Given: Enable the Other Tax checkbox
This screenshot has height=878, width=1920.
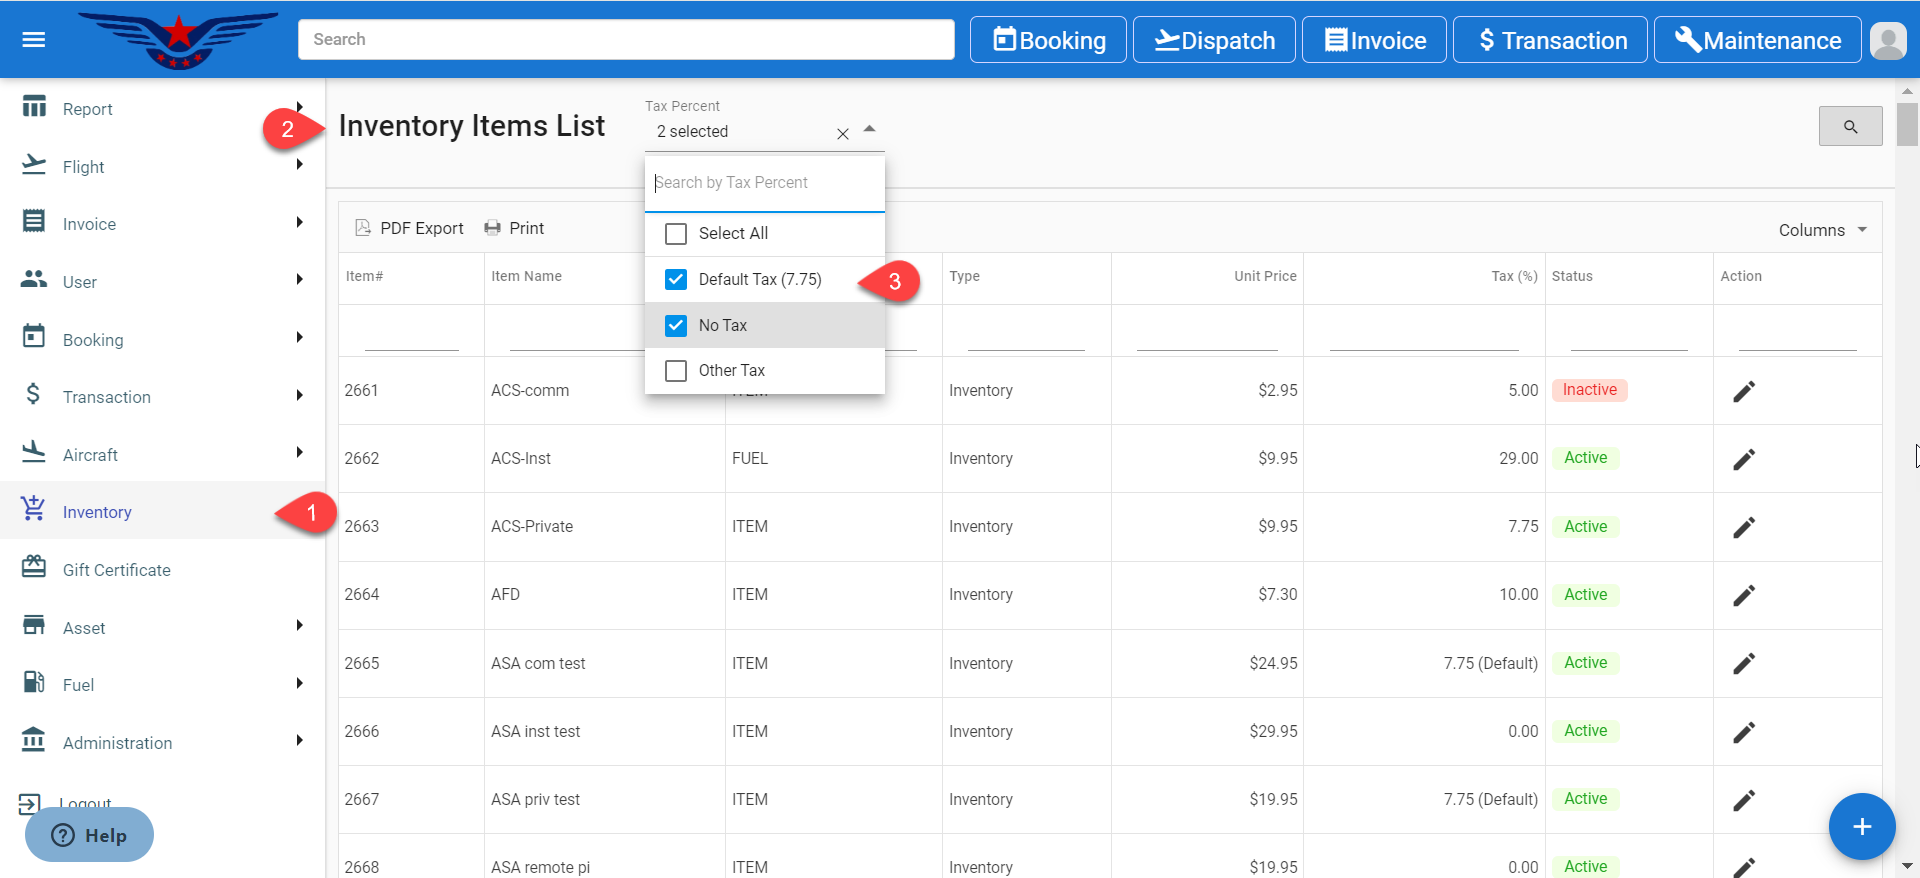Looking at the screenshot, I should 676,371.
